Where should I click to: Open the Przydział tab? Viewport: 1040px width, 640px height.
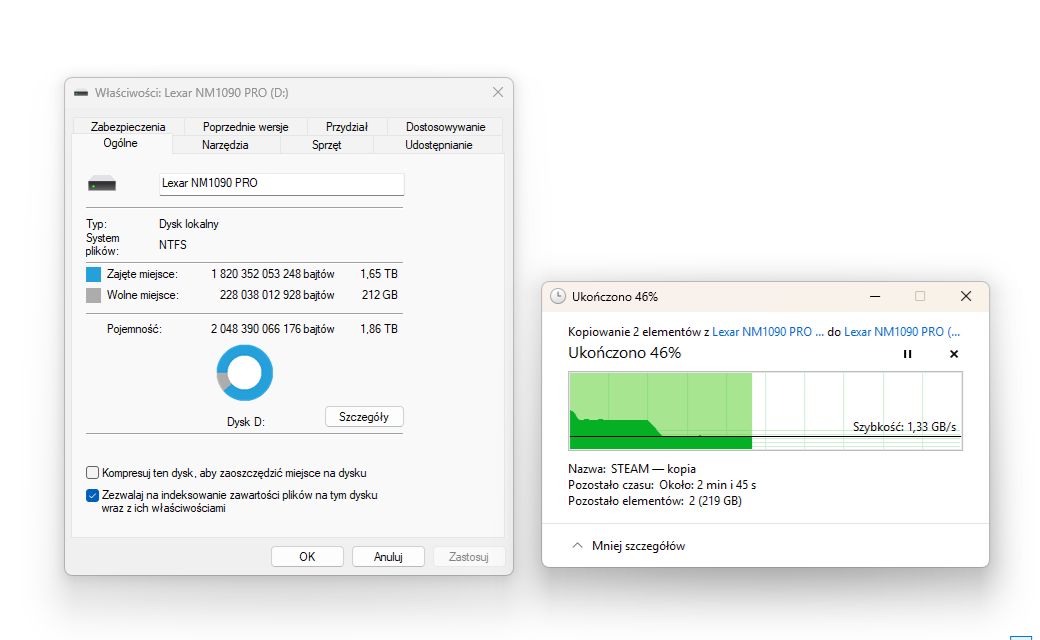click(347, 127)
